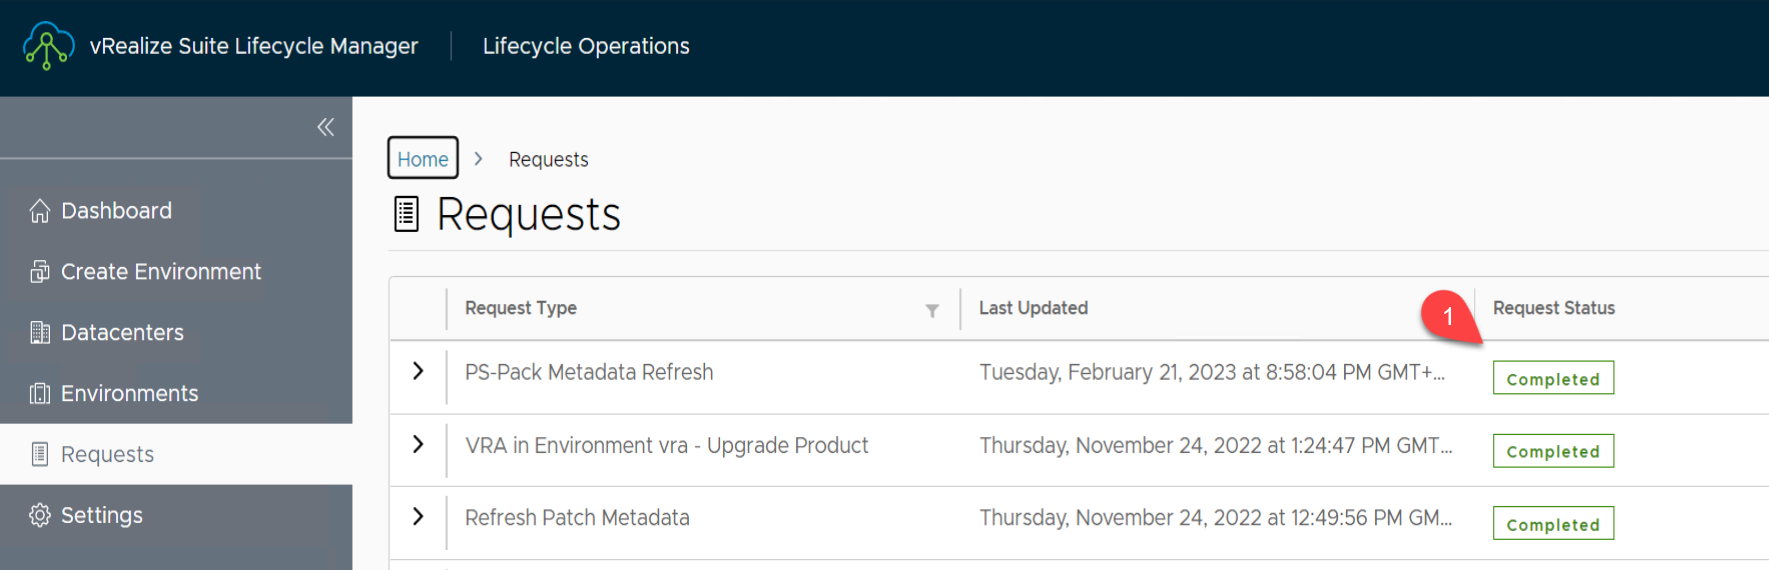Click the Home breadcrumb link

(x=422, y=159)
